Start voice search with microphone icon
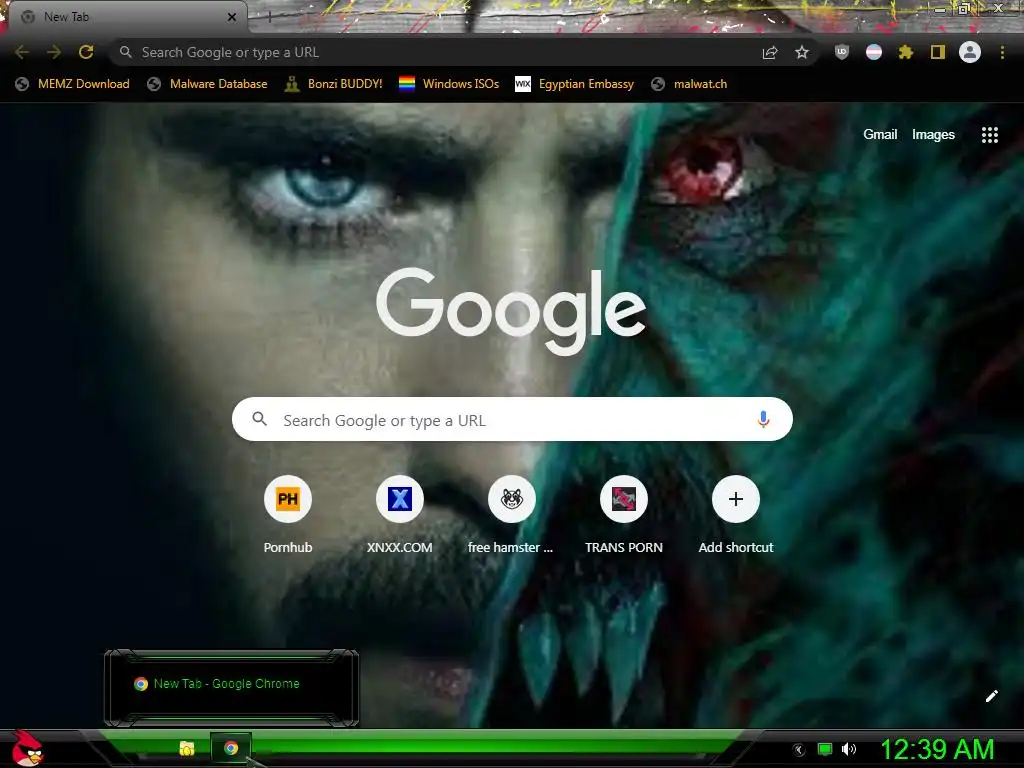Viewport: 1024px width, 768px height. click(x=763, y=419)
